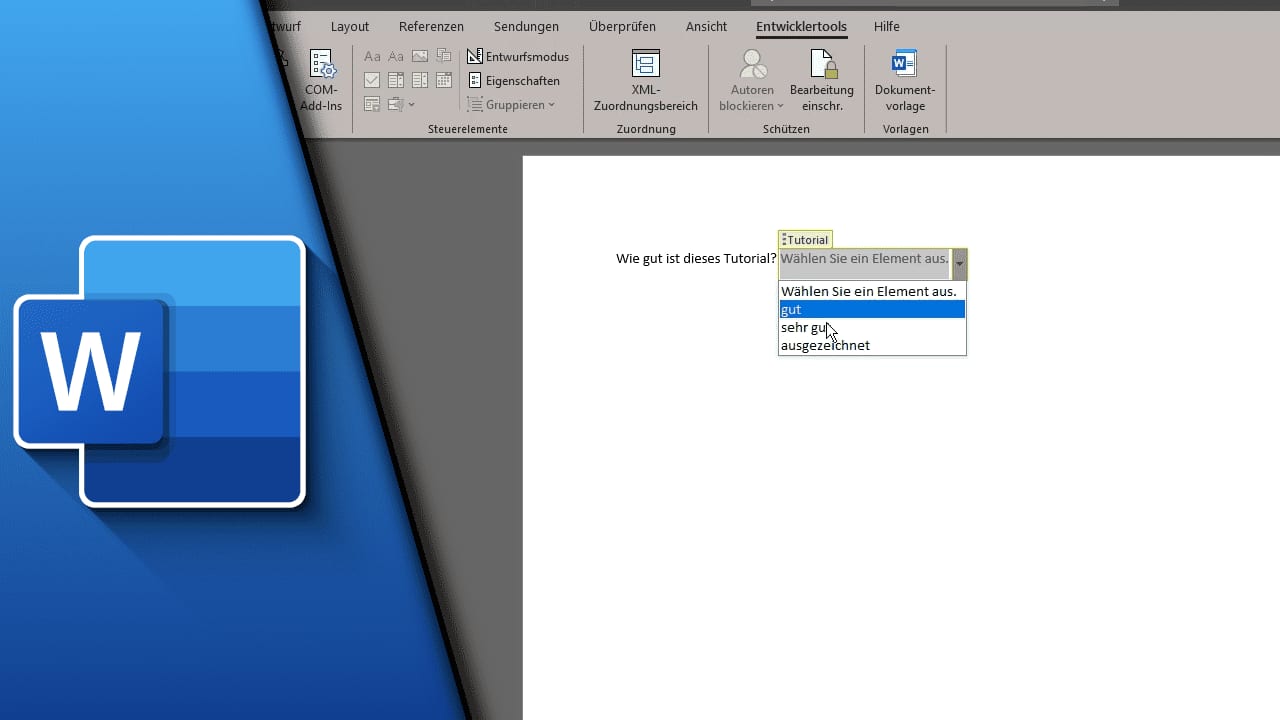Switch to the Ansicht tab
This screenshot has height=720, width=1280.
[x=706, y=27]
